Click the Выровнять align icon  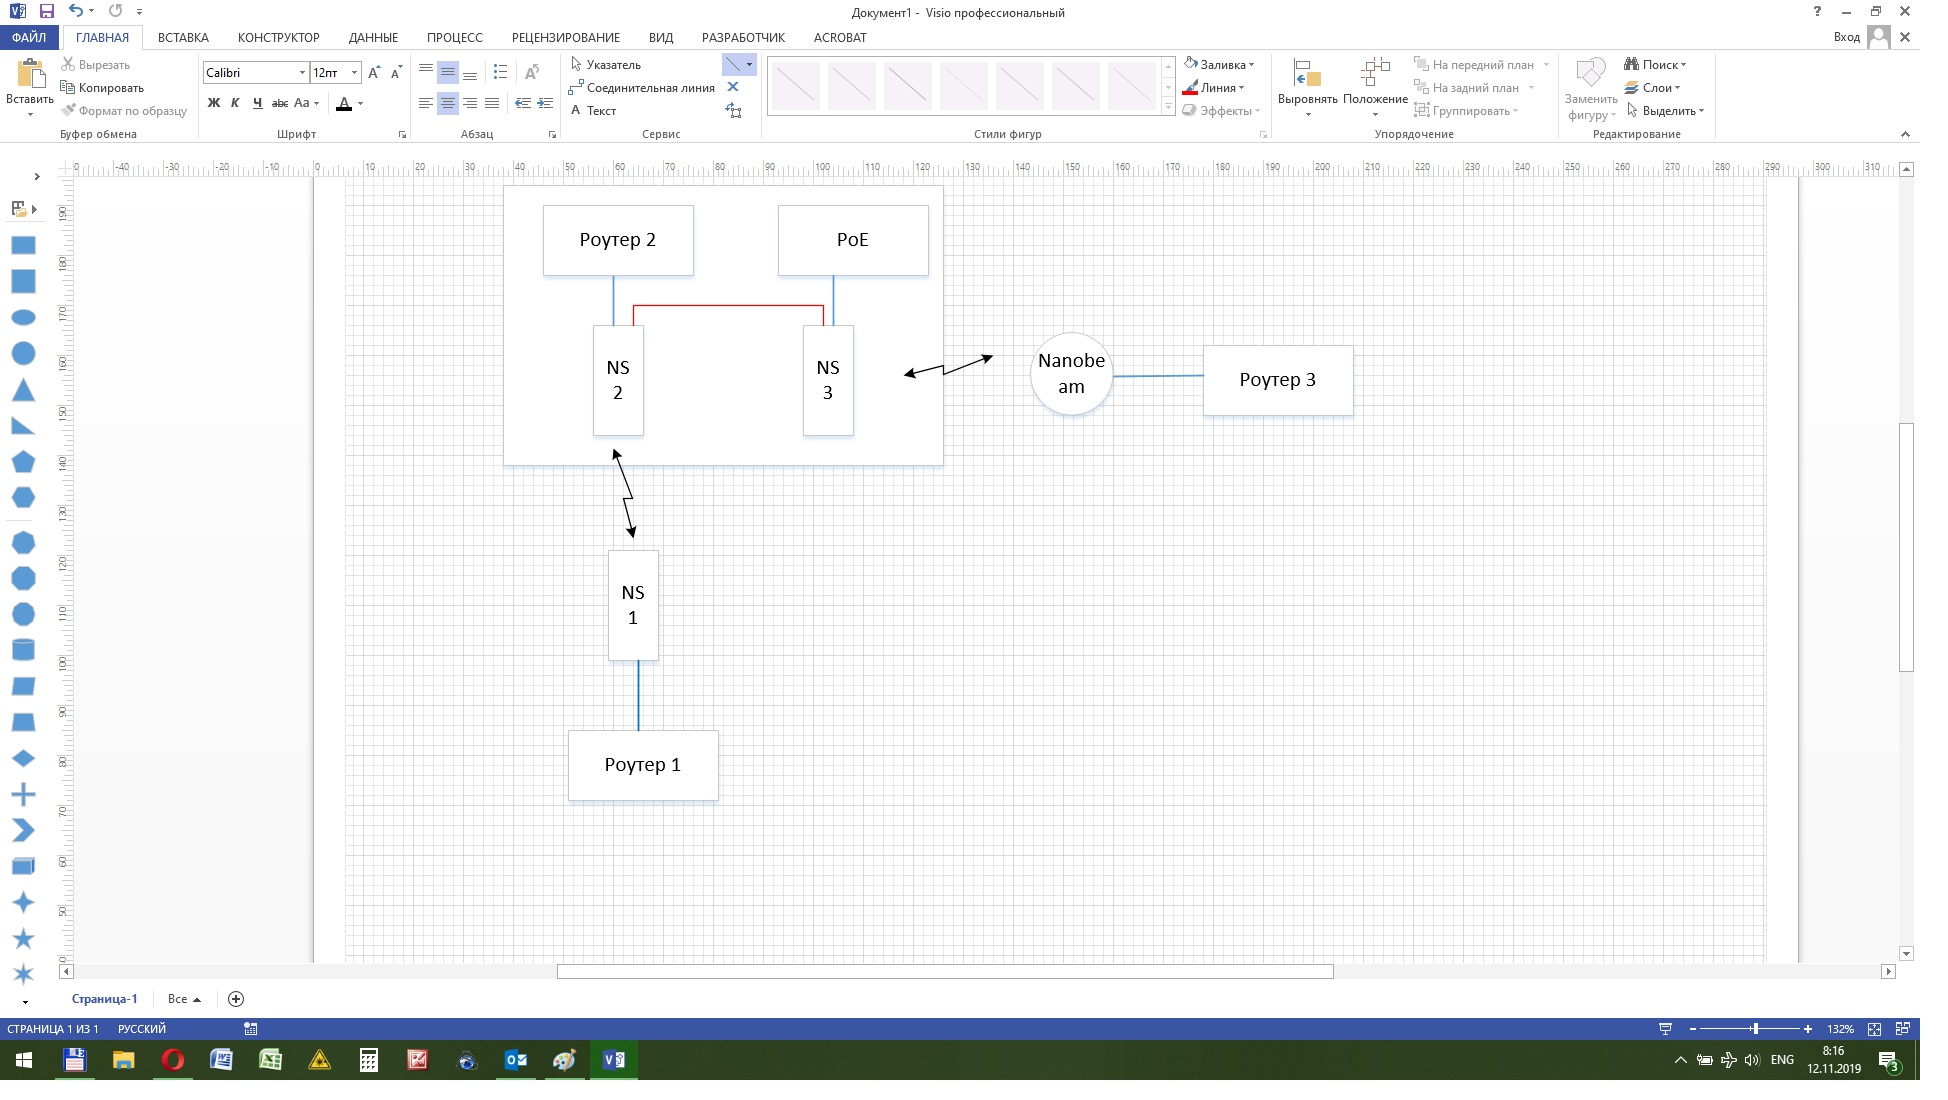1307,74
